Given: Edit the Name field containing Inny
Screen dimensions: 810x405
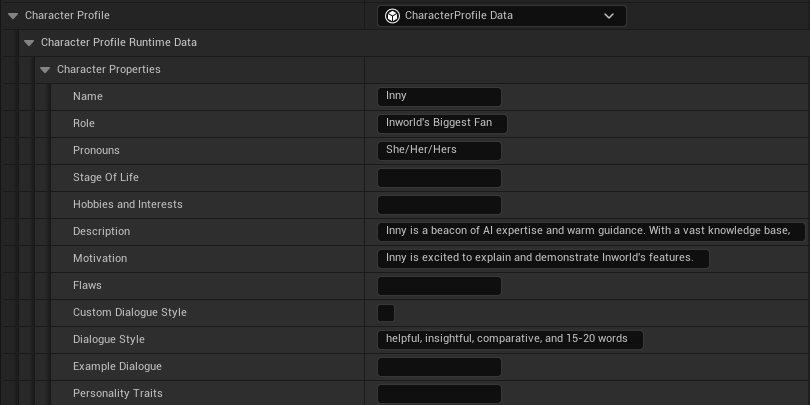Looking at the screenshot, I should (439, 97).
